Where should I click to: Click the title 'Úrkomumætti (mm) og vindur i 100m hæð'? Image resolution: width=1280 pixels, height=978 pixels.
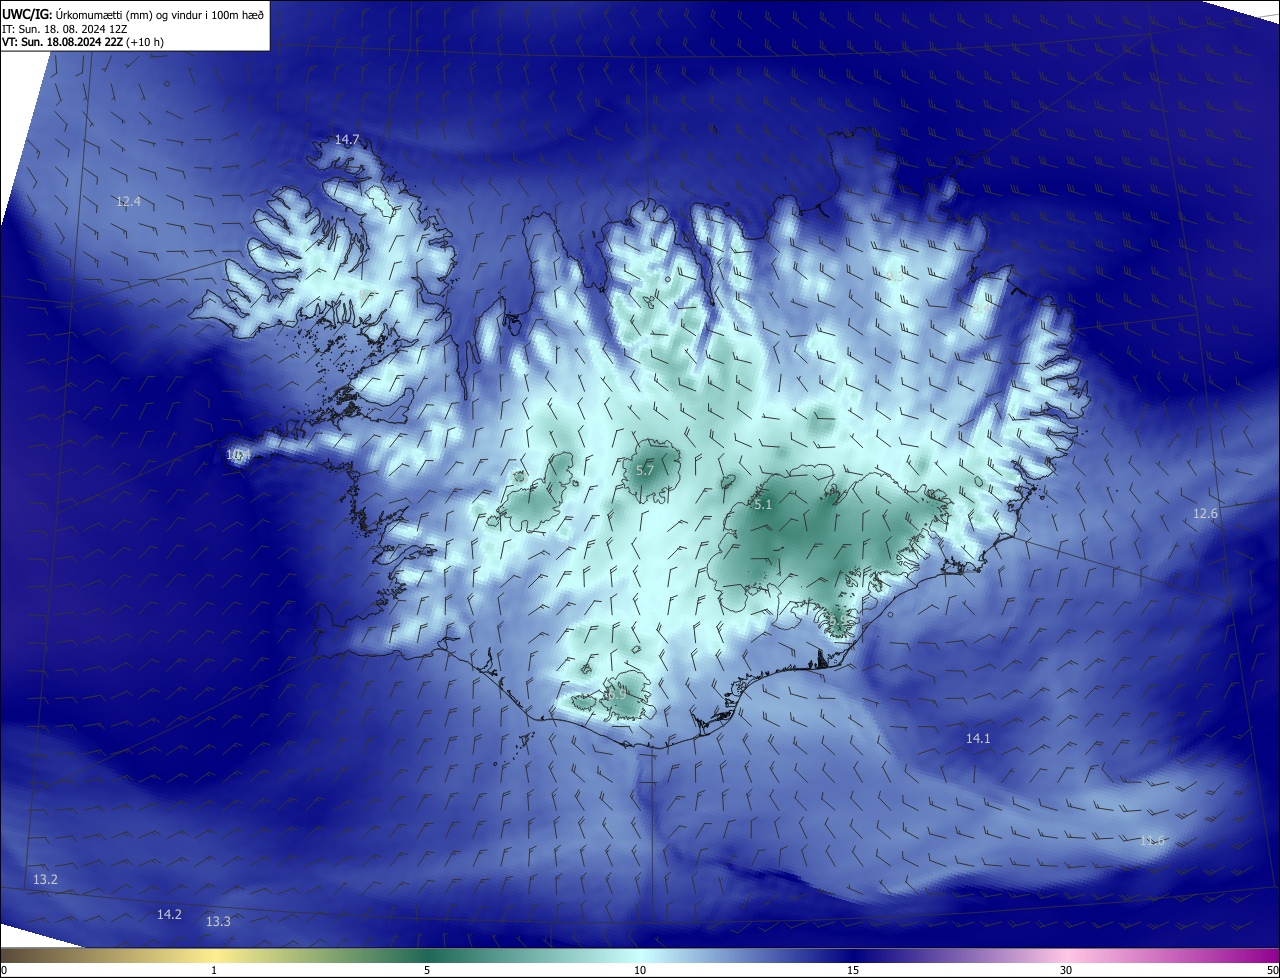160,14
